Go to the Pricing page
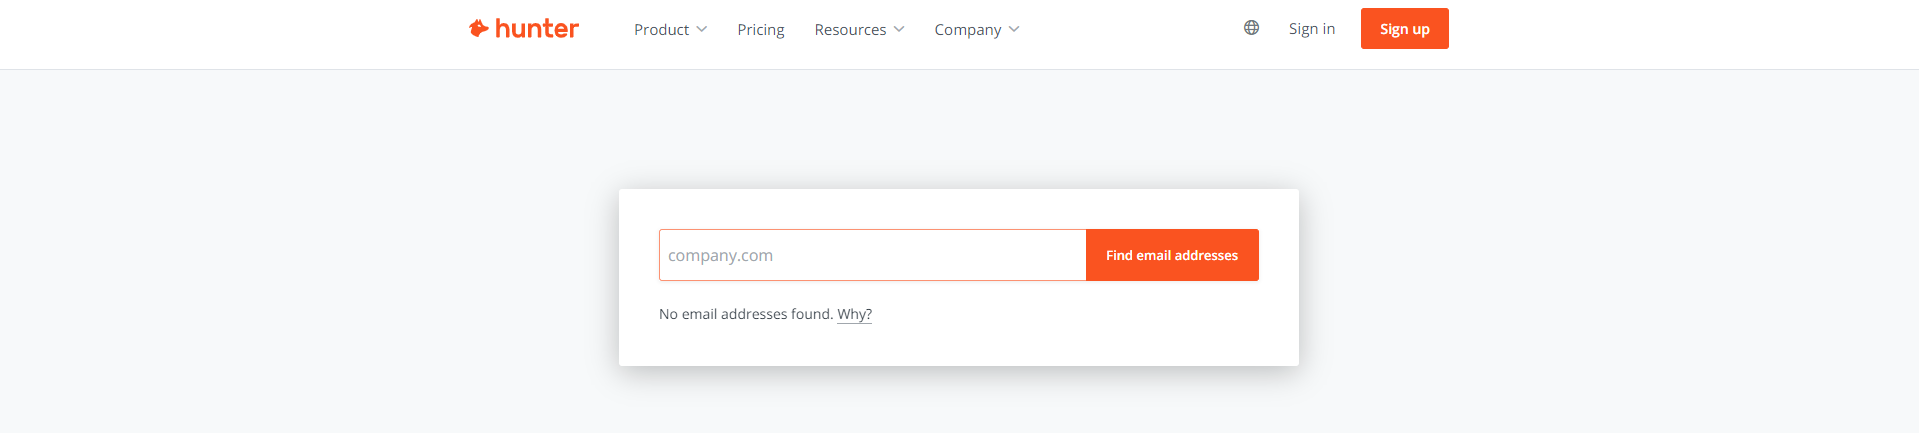Viewport: 1919px width, 433px height. [761, 30]
